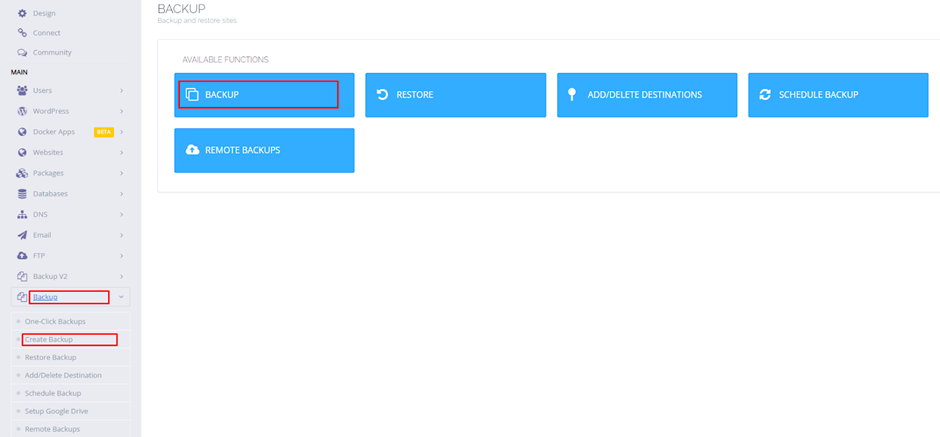Click the Email paper plane icon
Image resolution: width=940 pixels, height=437 pixels.
(22, 235)
